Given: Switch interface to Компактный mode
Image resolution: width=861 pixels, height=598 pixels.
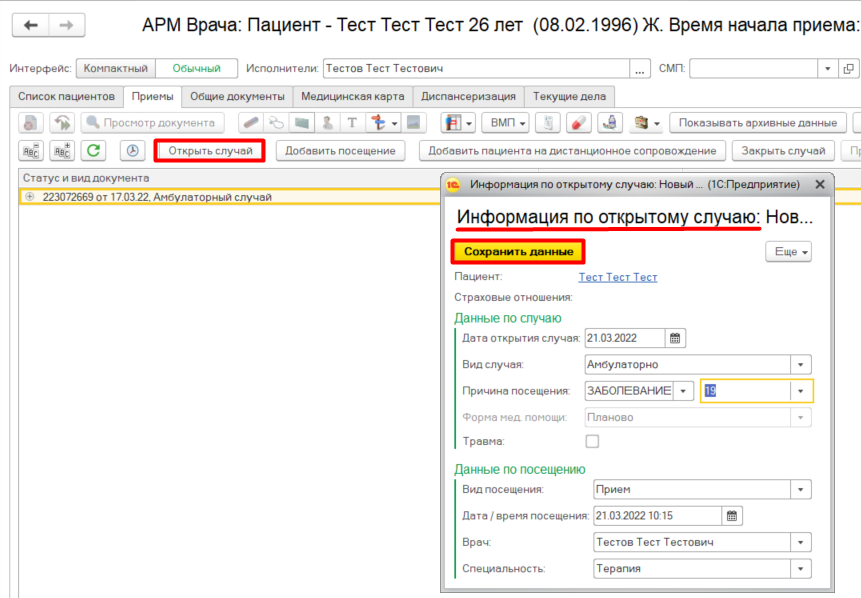Looking at the screenshot, I should (115, 69).
